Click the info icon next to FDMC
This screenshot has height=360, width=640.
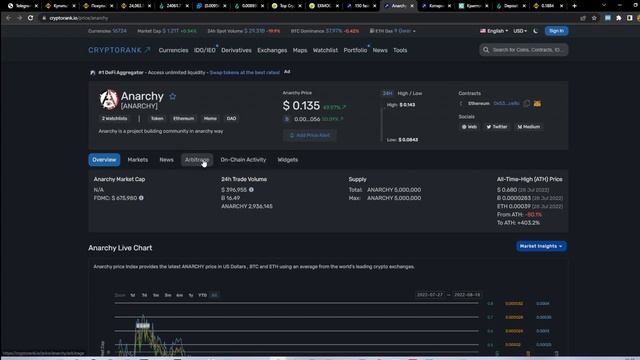pyautogui.click(x=141, y=198)
